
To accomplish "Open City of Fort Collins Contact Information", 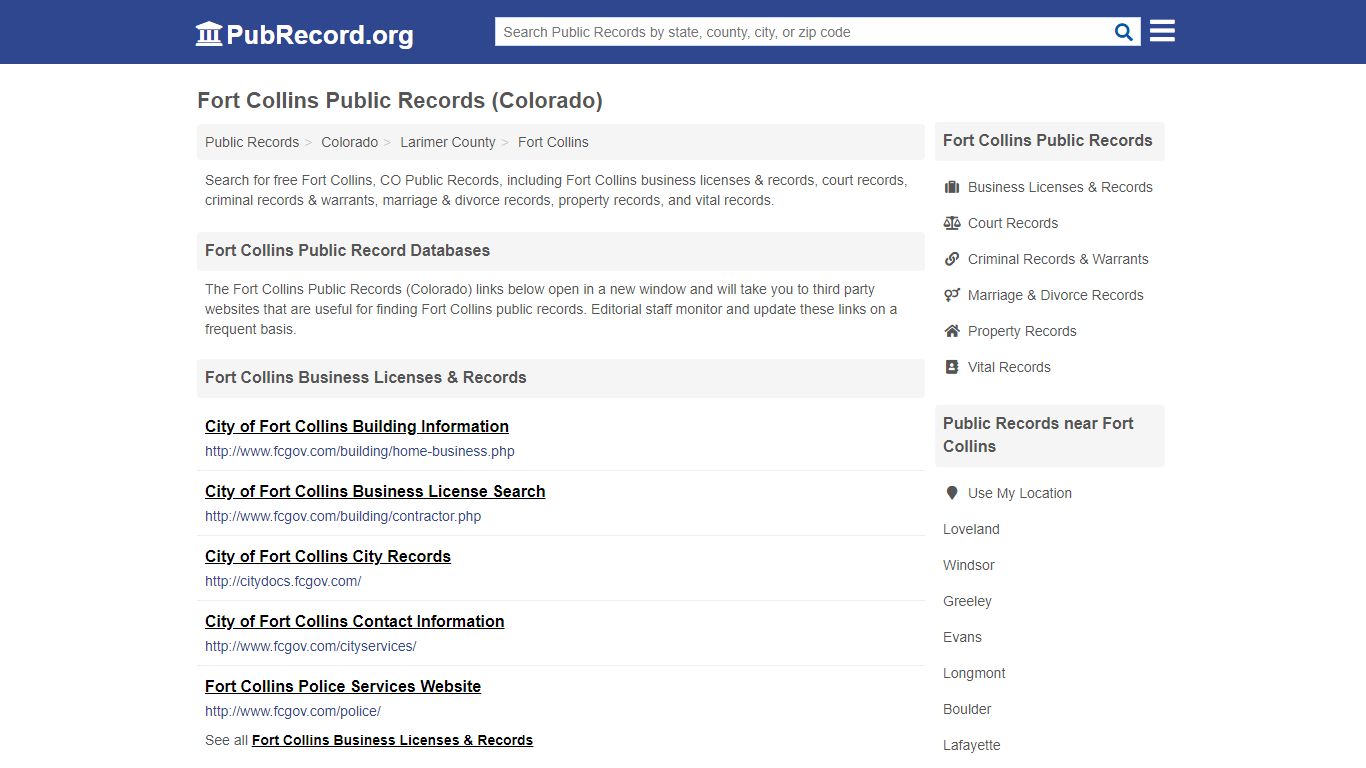I will click(x=355, y=621).
